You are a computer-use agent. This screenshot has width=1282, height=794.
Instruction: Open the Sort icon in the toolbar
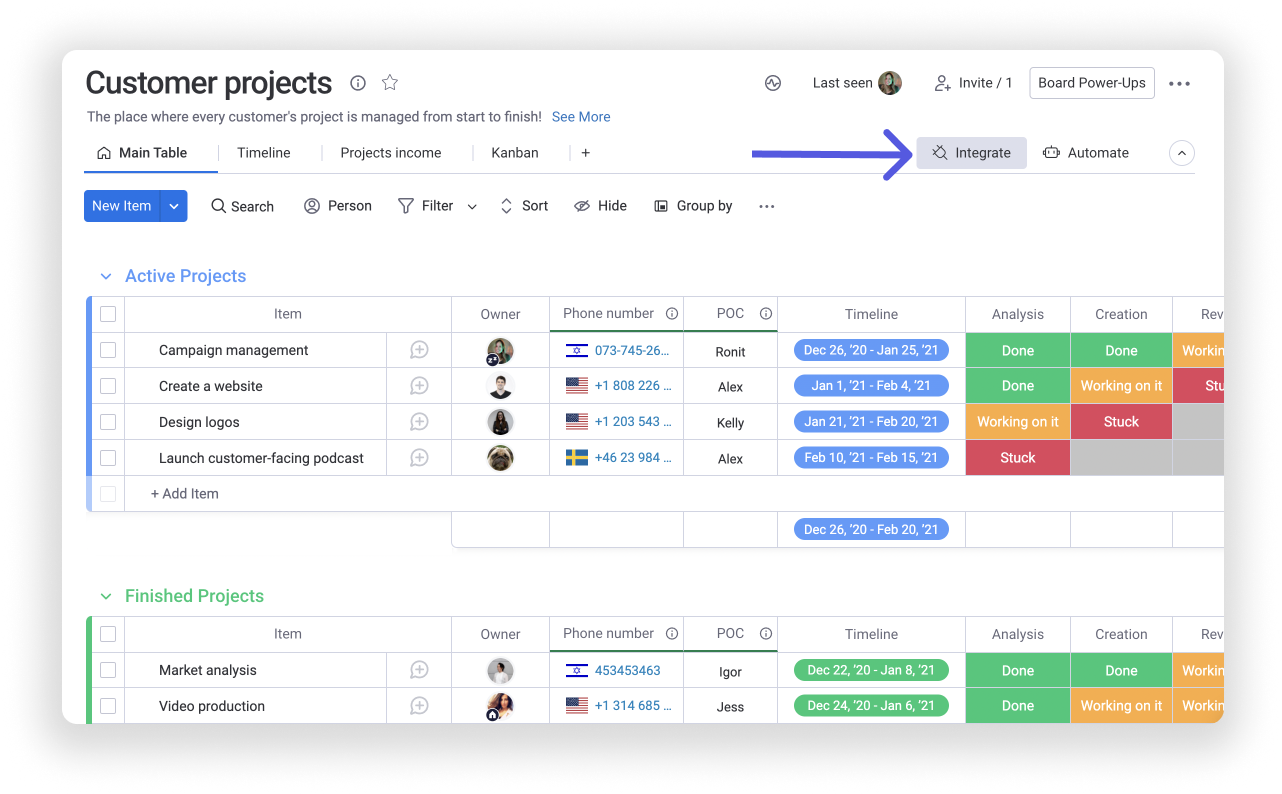click(505, 206)
